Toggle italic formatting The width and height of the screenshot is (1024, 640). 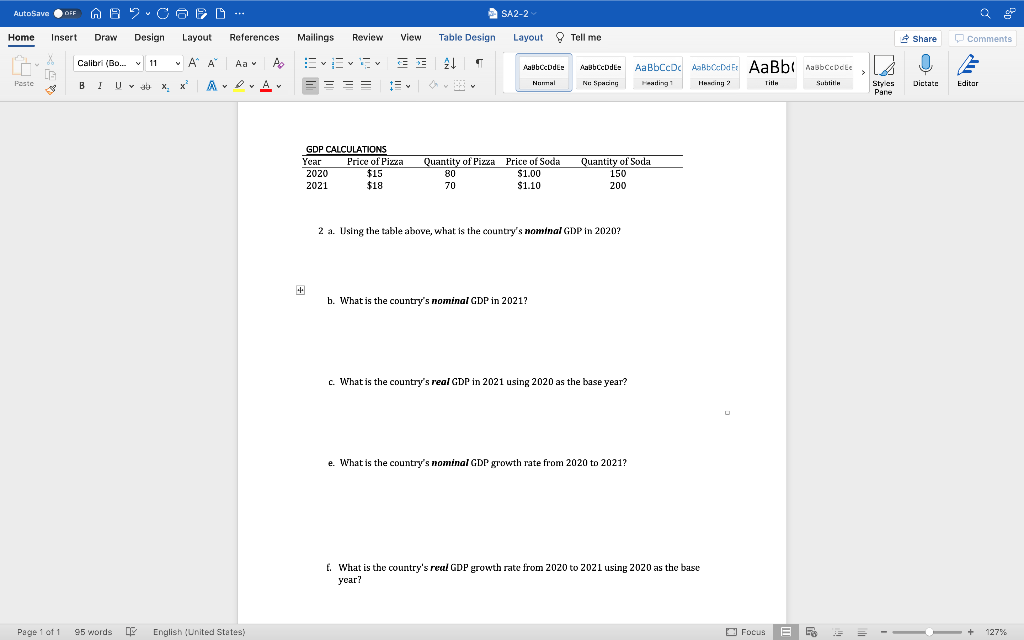click(99, 86)
